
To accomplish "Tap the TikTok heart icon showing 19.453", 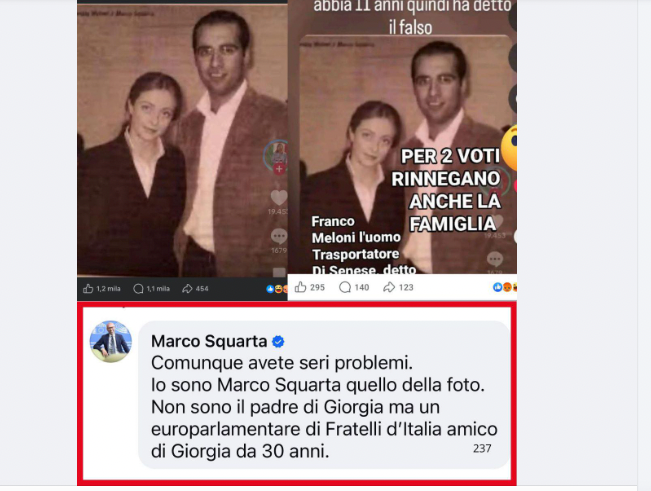I will [x=279, y=198].
